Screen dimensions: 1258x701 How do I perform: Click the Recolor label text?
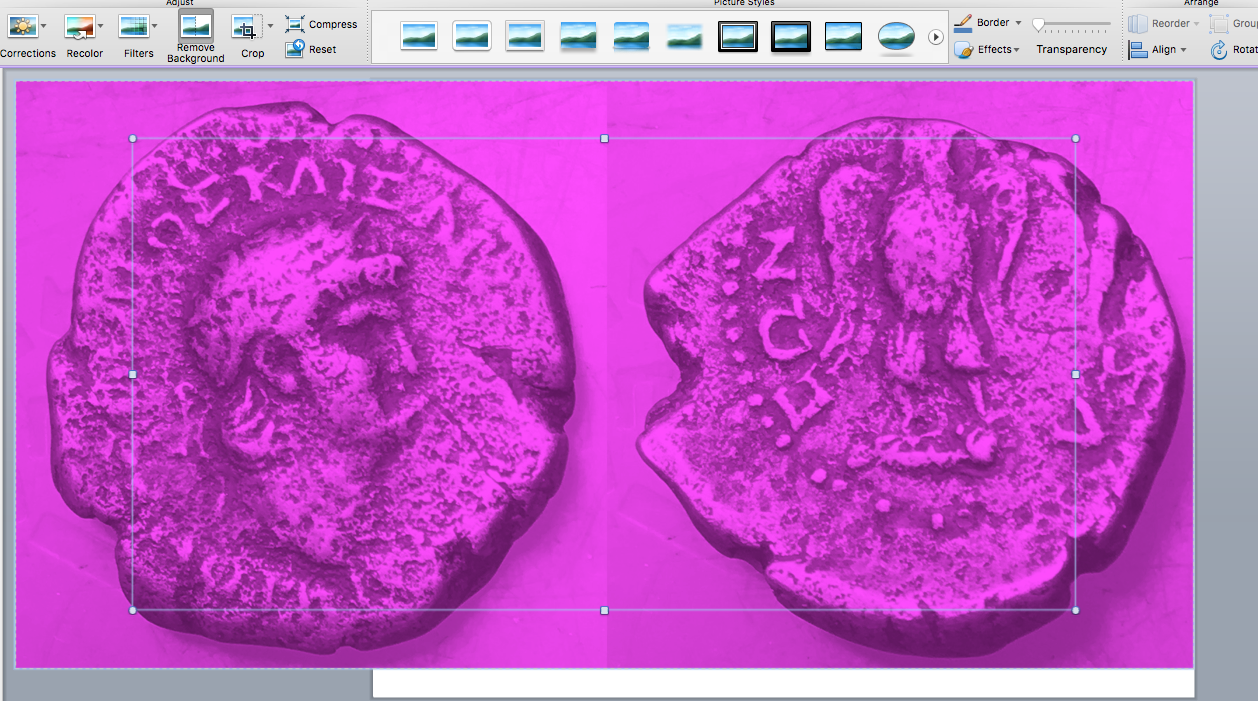point(85,53)
